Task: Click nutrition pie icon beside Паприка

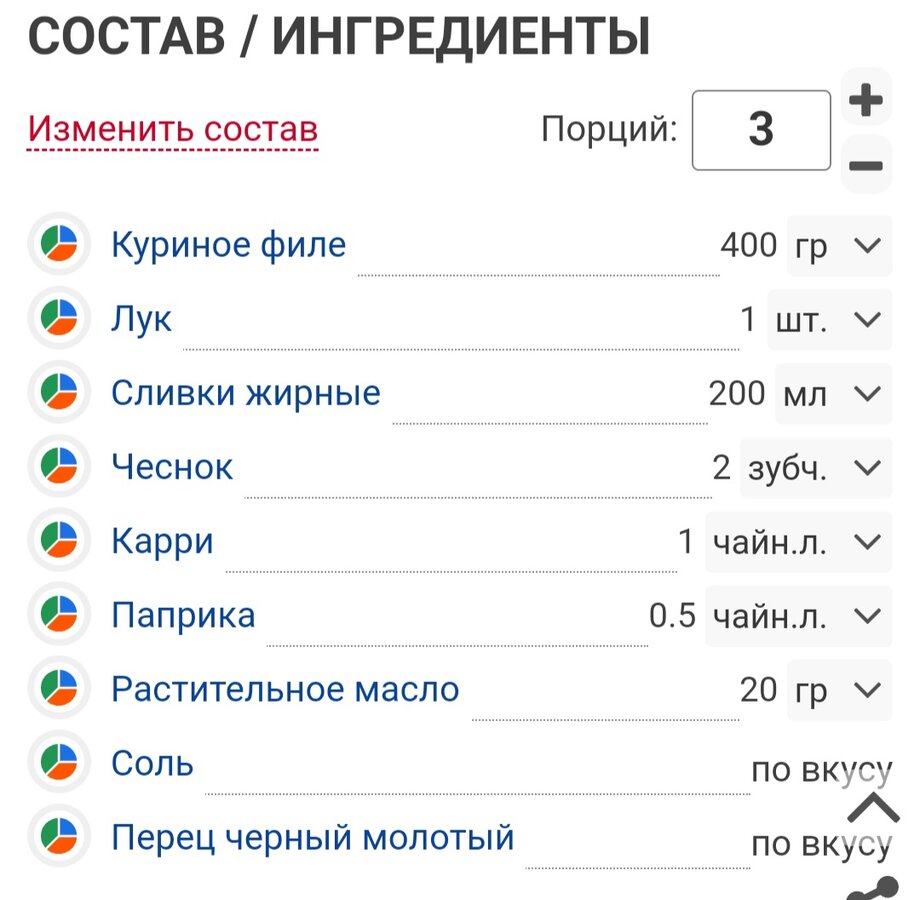Action: pos(59,615)
